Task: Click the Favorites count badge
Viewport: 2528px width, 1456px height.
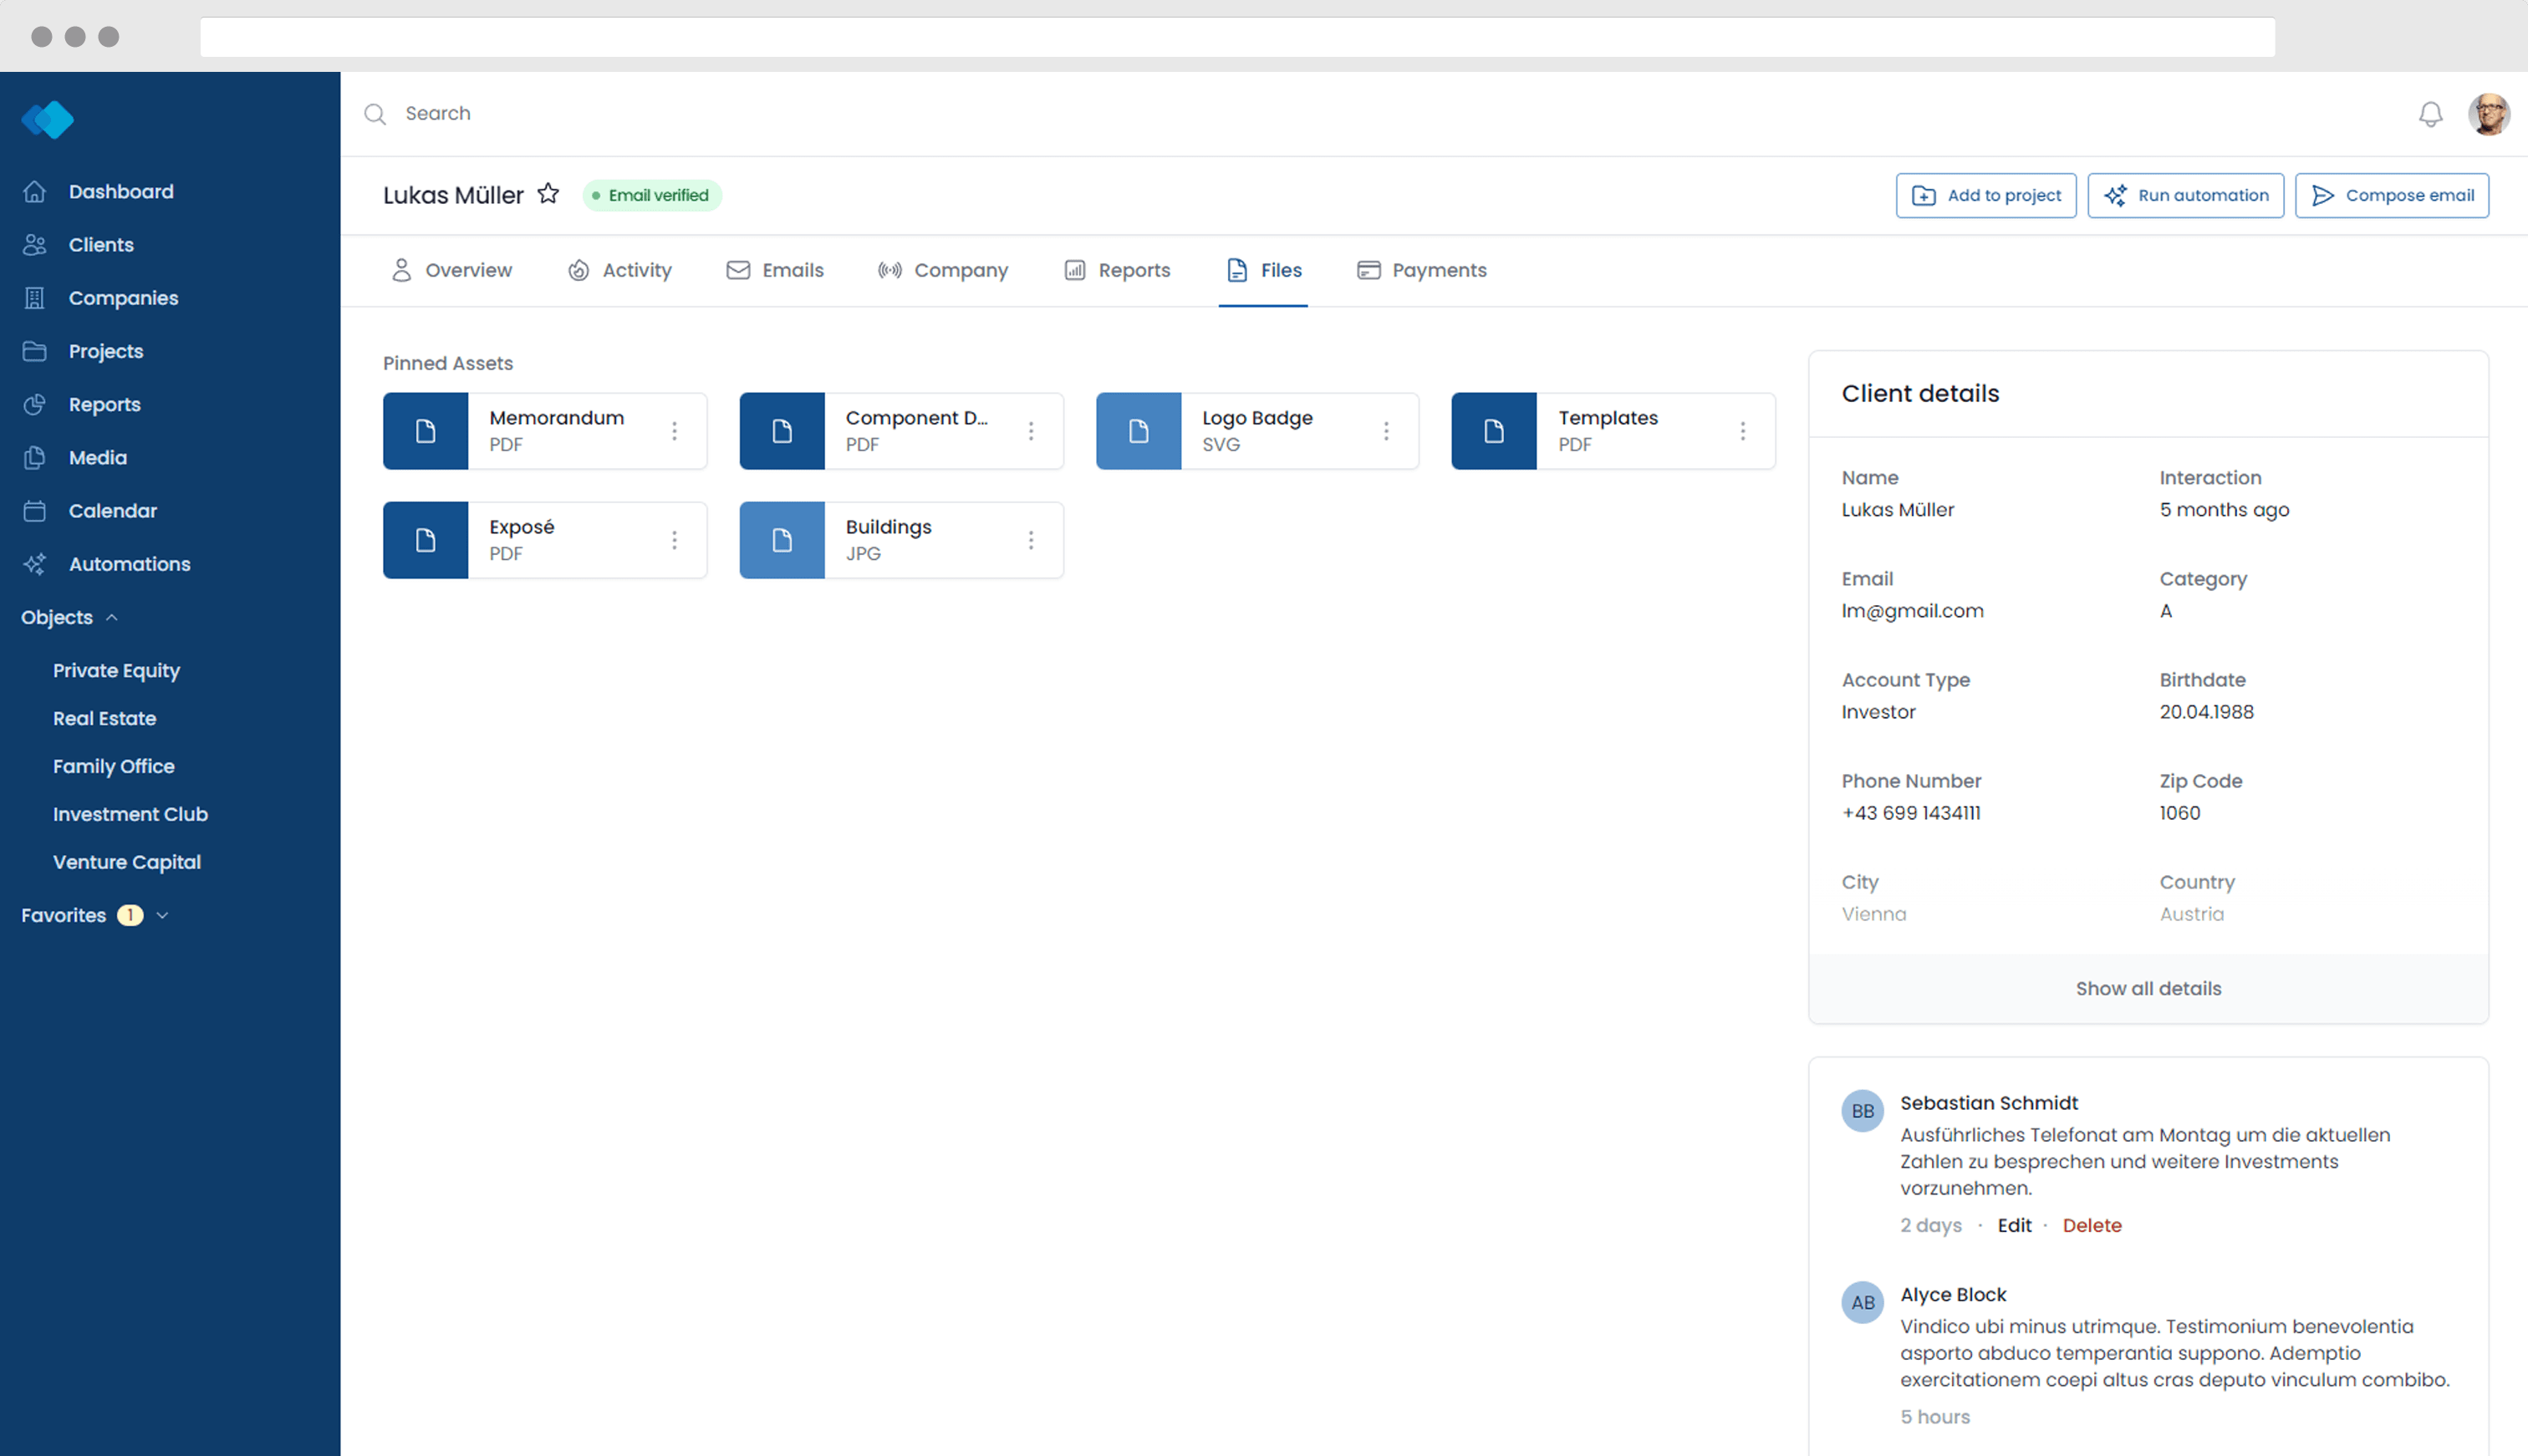Action: tap(130, 915)
